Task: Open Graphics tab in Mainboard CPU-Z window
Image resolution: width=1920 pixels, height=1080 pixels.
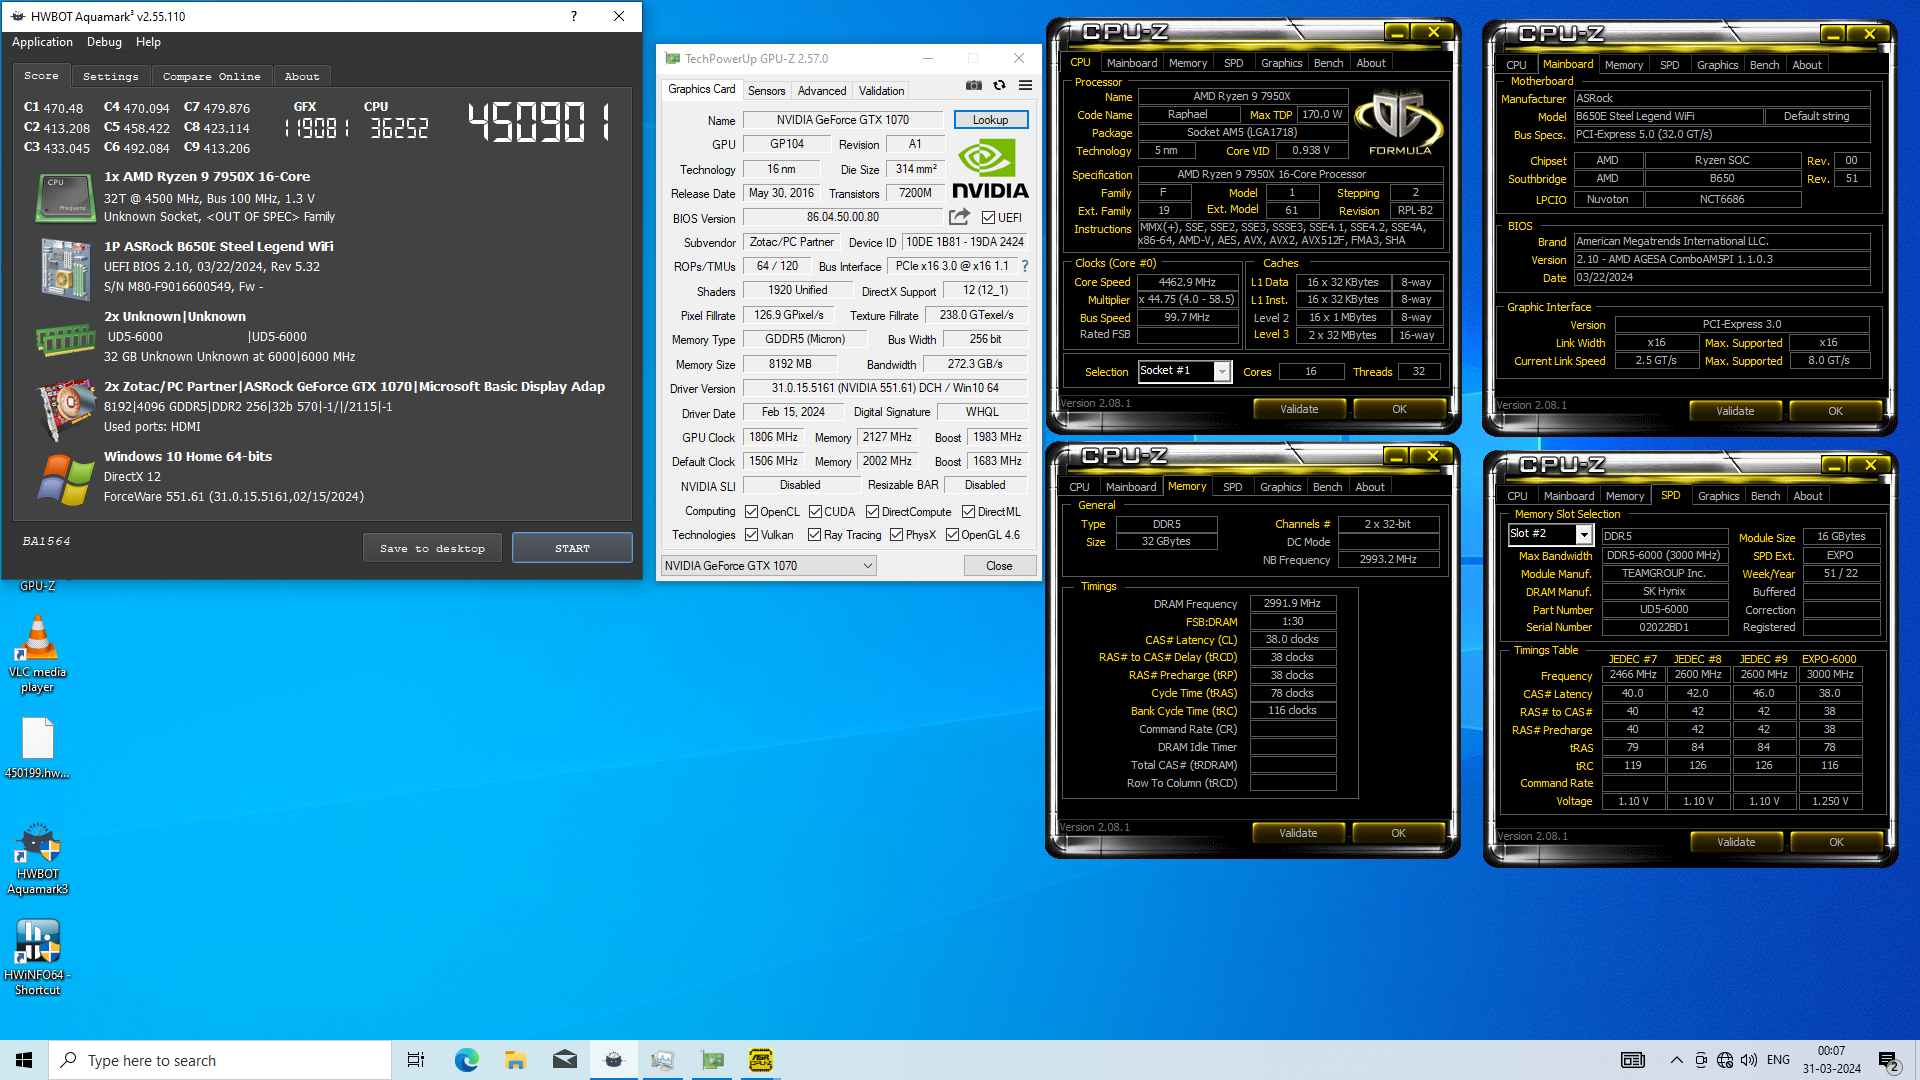Action: tap(1717, 65)
